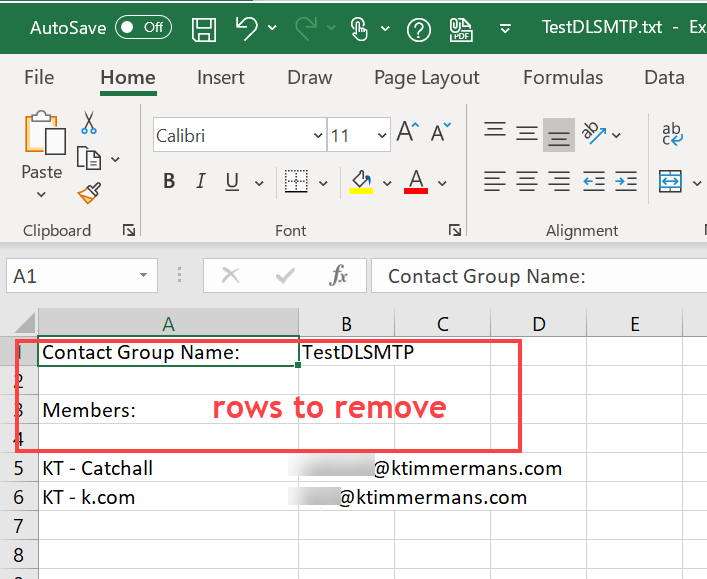Click Decrease Font Size icon
The height and width of the screenshot is (579, 707).
tap(441, 132)
